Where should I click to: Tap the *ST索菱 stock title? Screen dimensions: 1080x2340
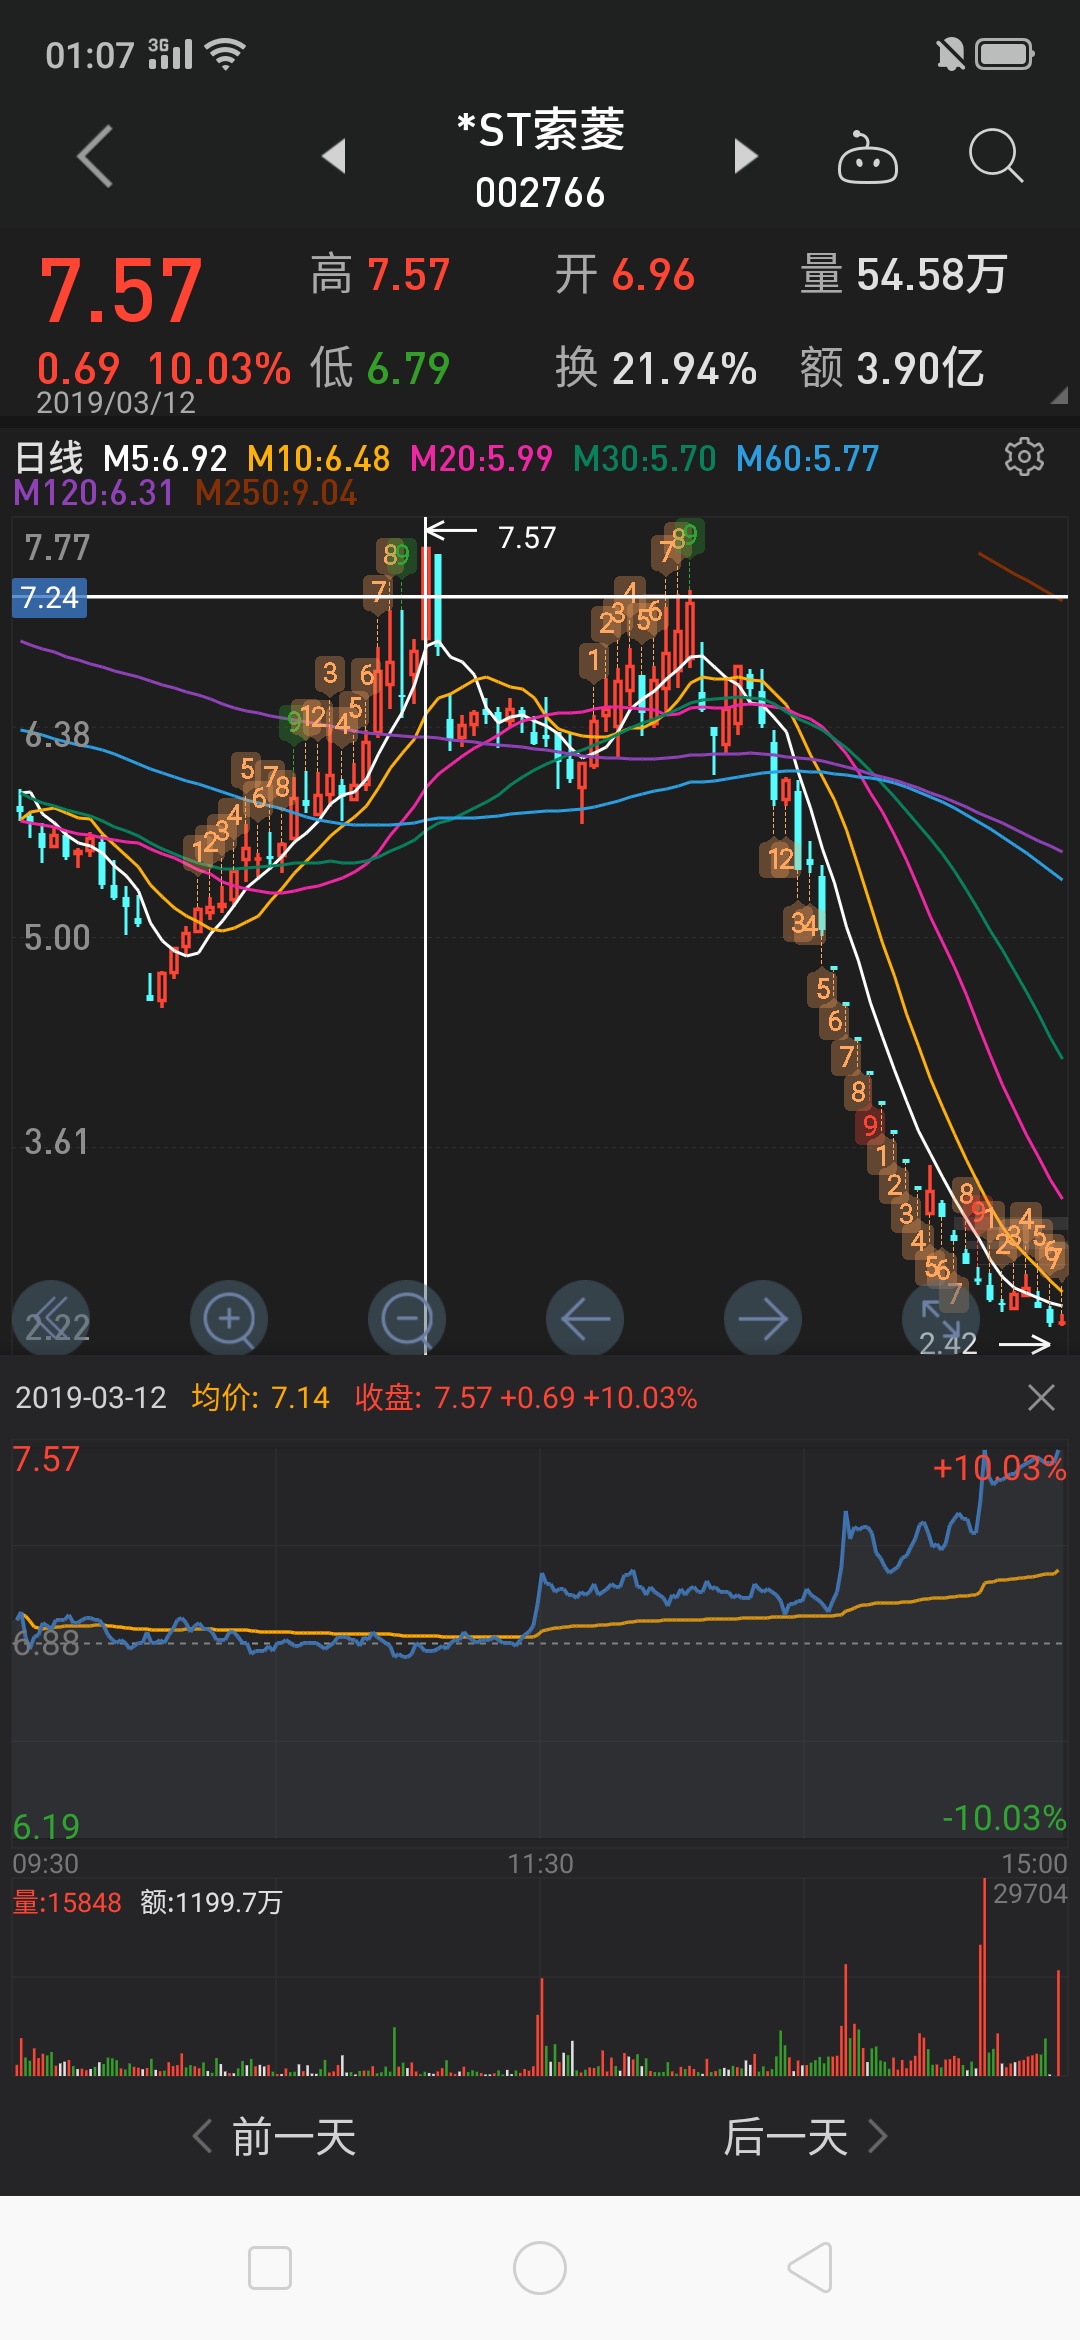[540, 131]
